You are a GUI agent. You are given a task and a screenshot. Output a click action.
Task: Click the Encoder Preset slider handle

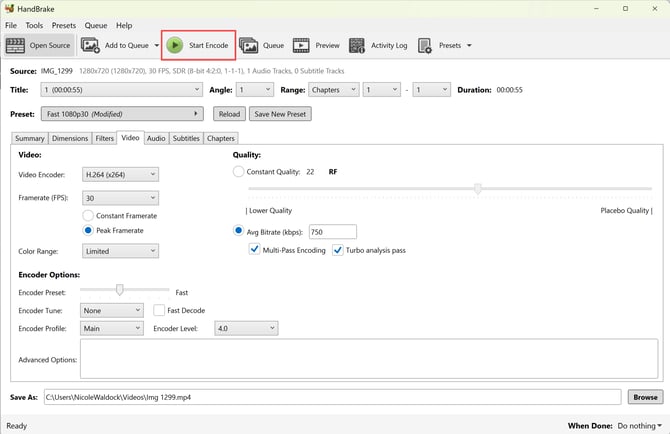pos(120,290)
